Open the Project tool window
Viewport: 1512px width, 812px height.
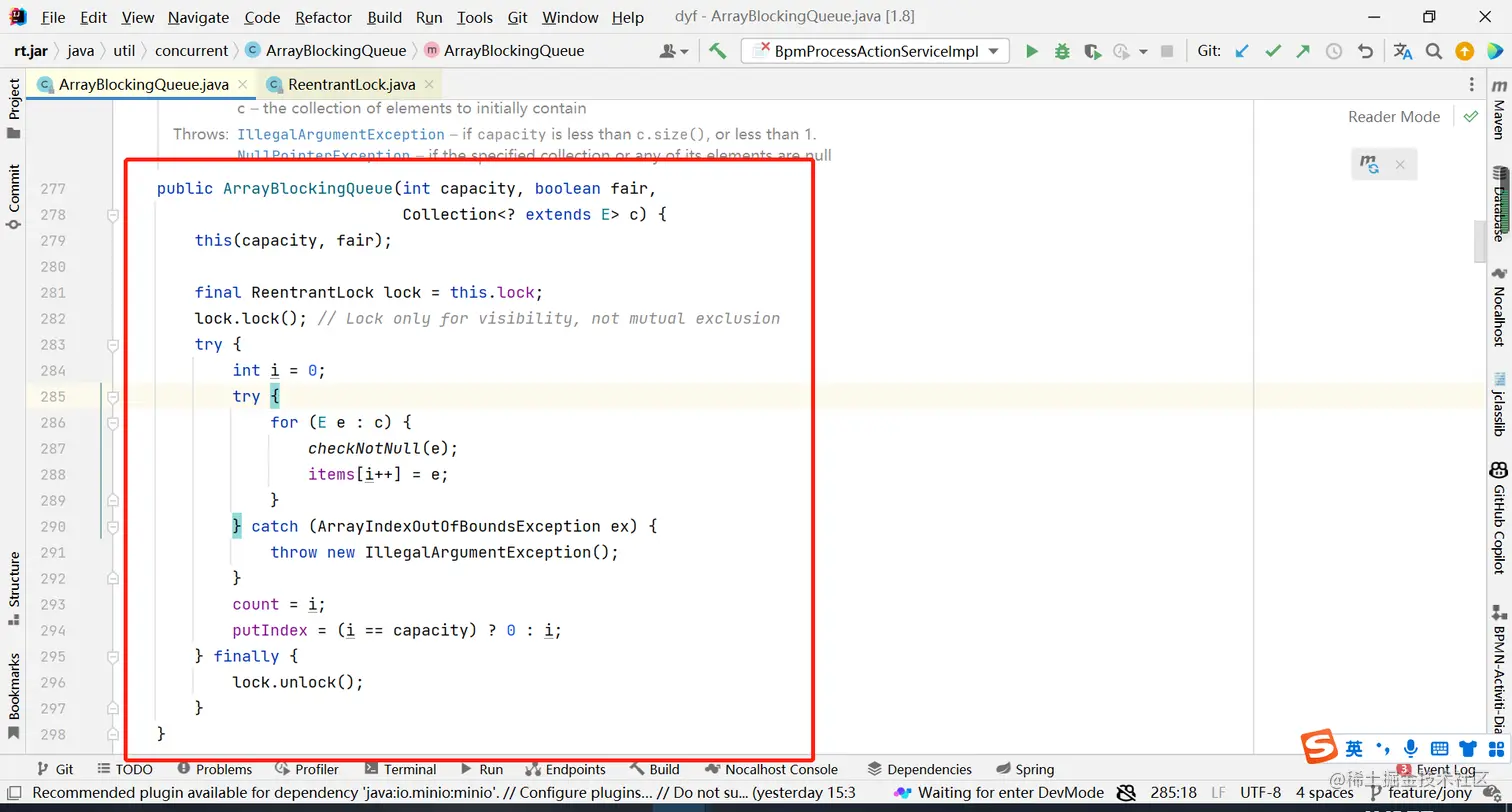[14, 109]
